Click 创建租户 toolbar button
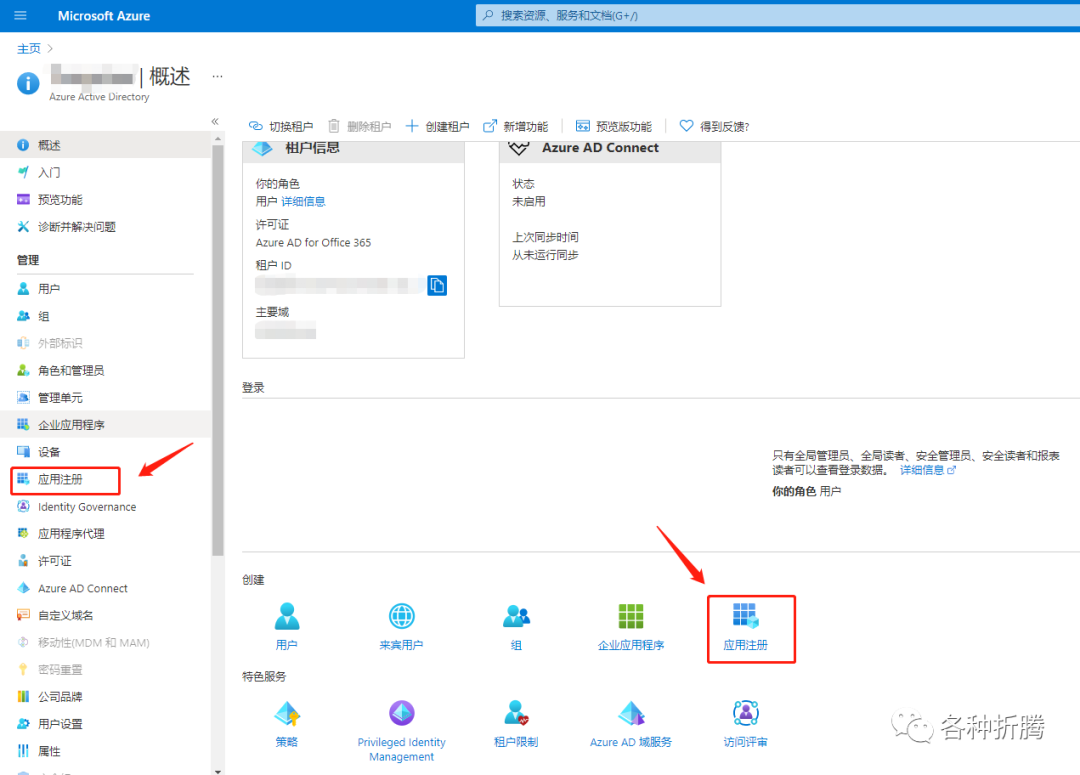Image resolution: width=1080 pixels, height=775 pixels. [437, 126]
